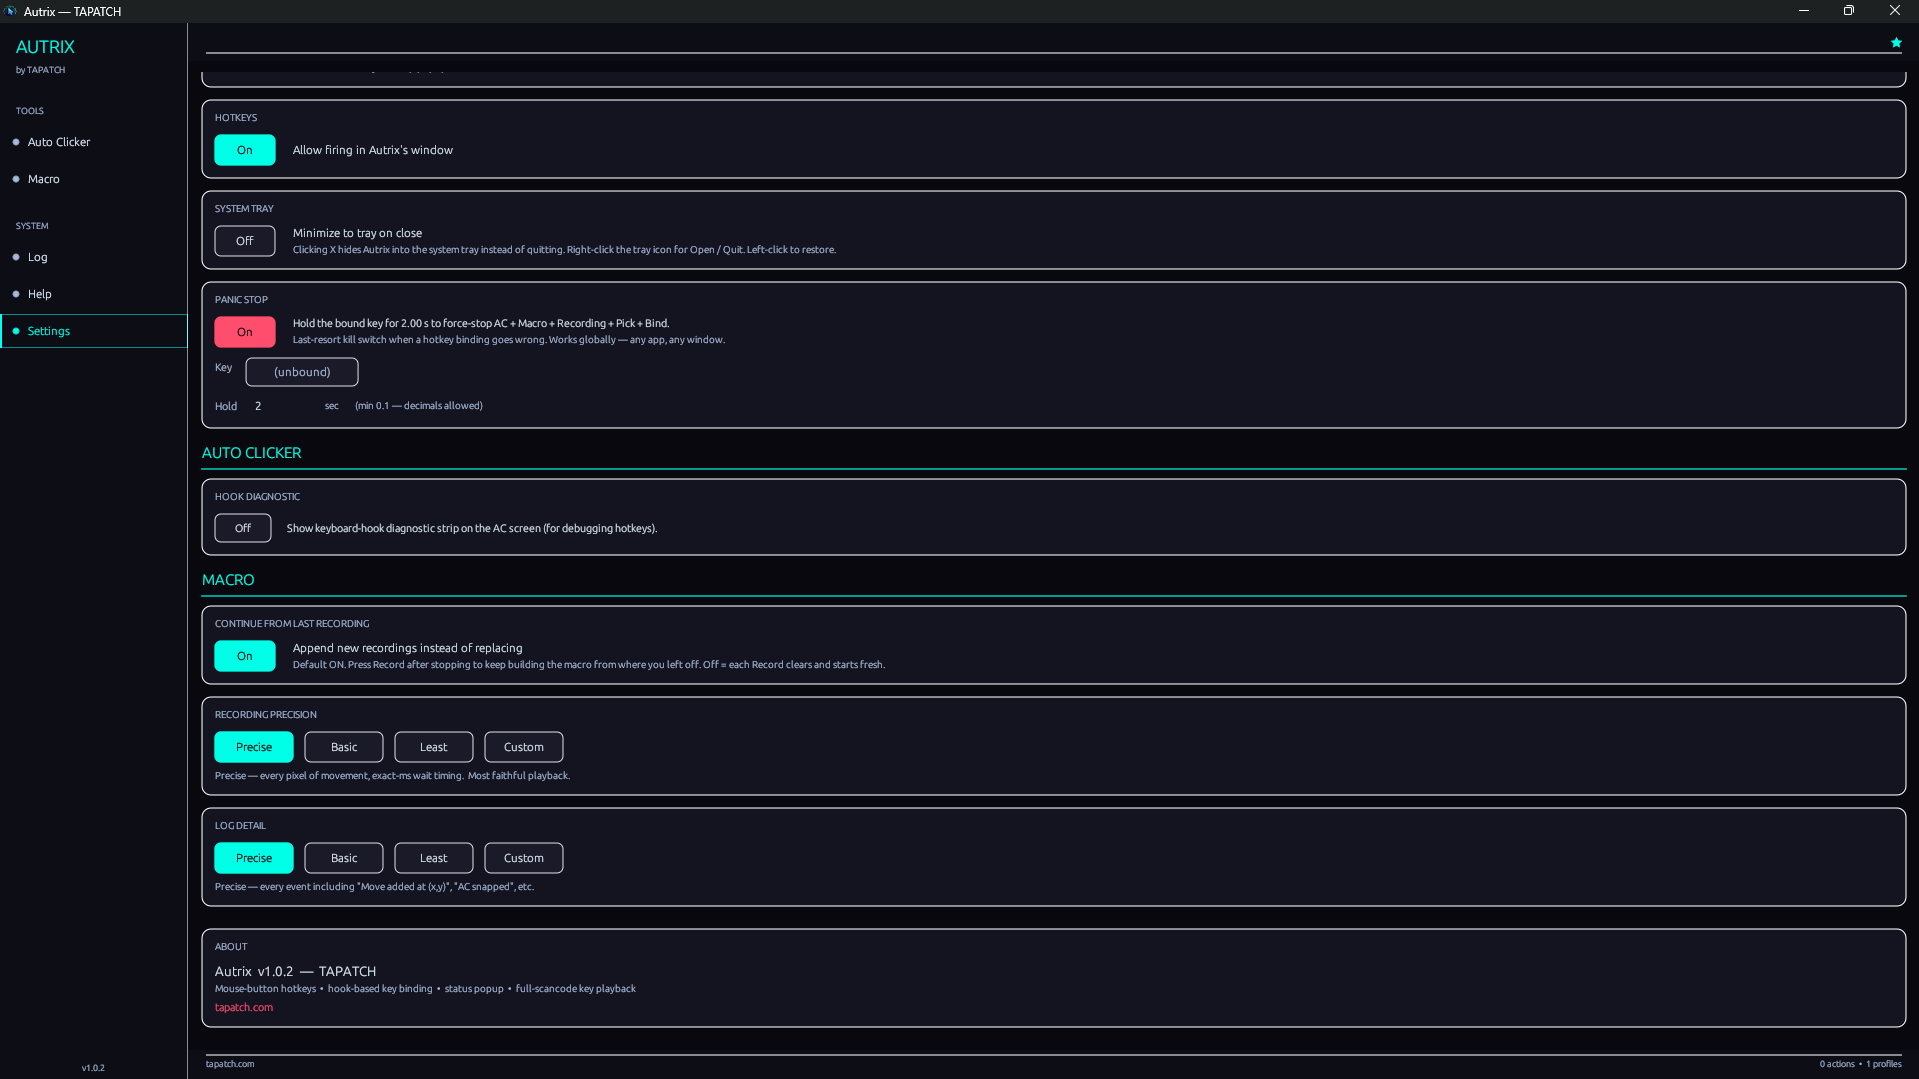
Task: Click the star icon at top right
Action: (x=1896, y=43)
